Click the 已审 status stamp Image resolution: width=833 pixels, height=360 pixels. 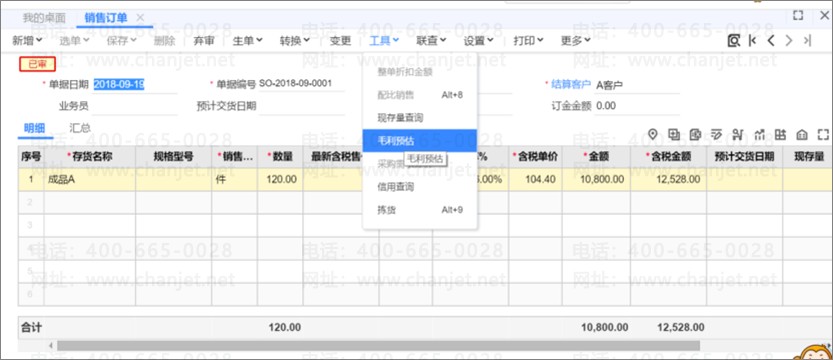(37, 65)
